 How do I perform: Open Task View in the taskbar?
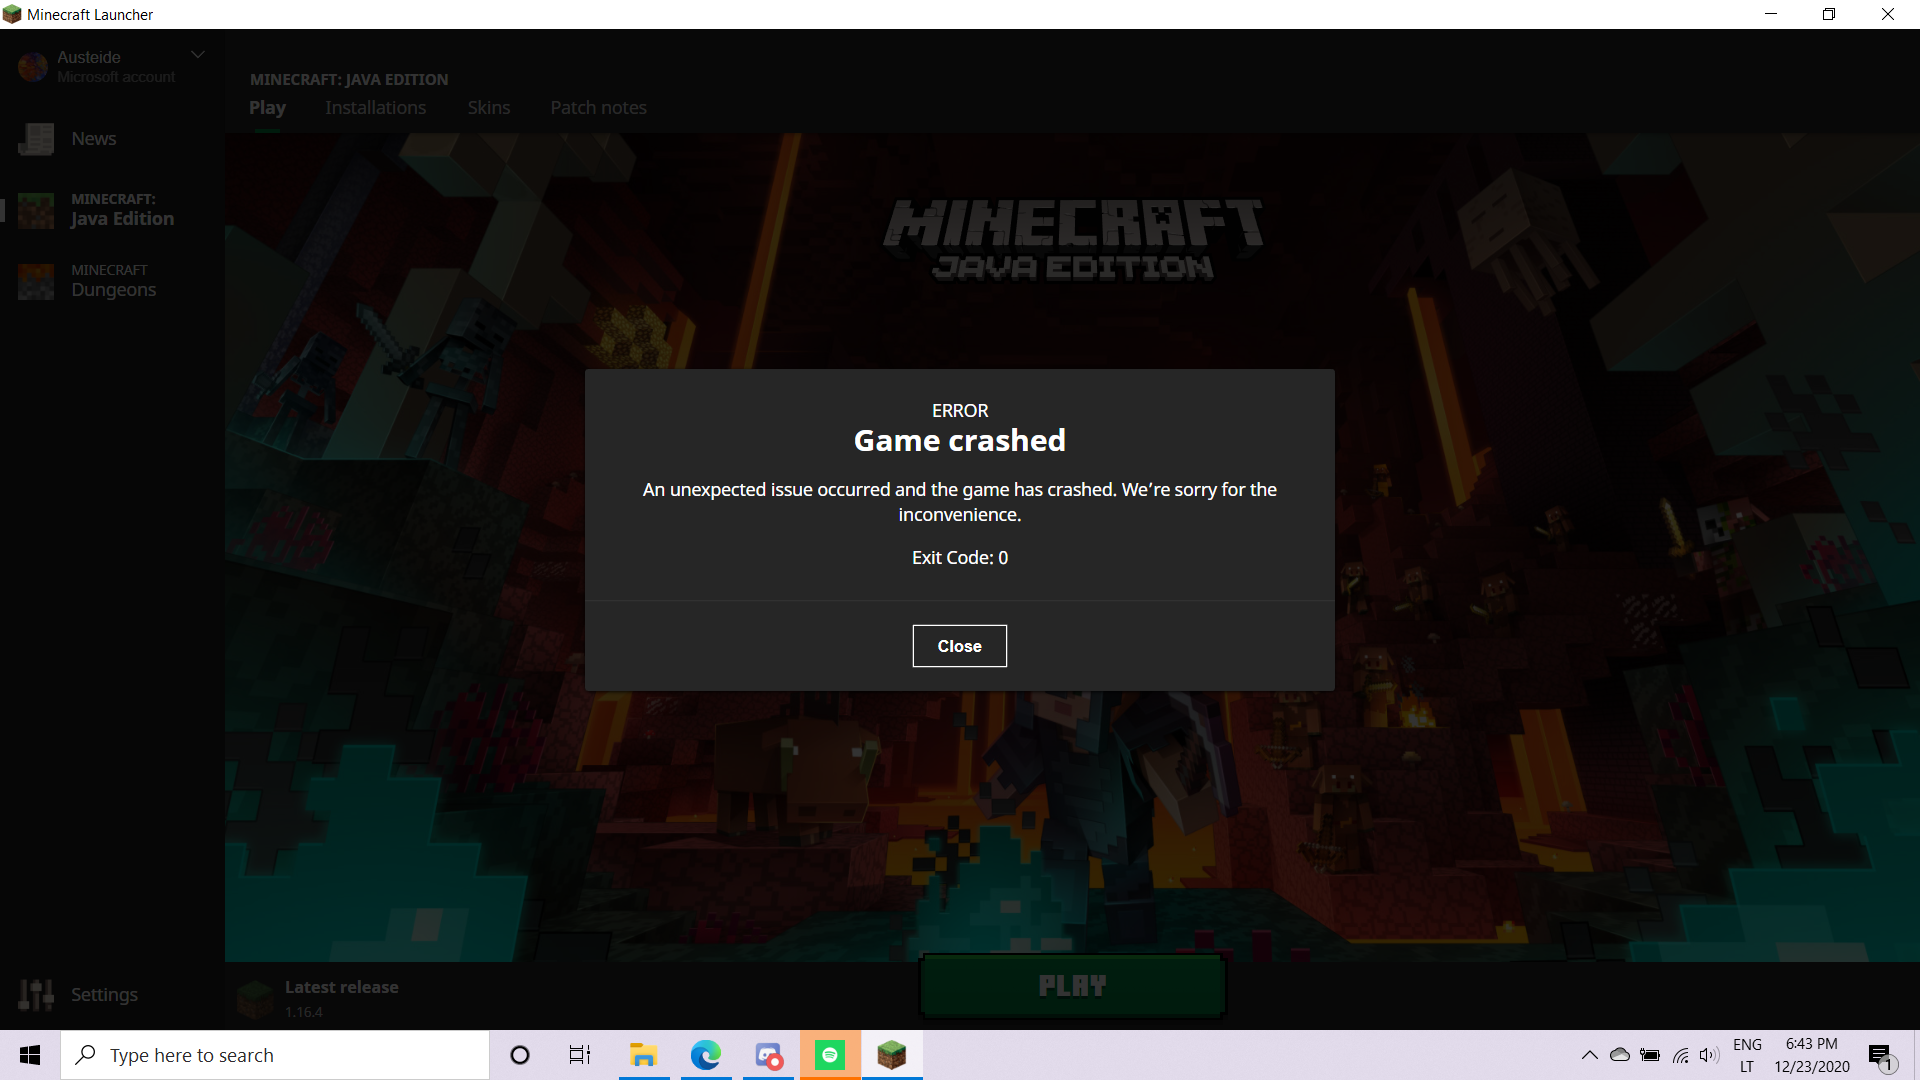(580, 1055)
